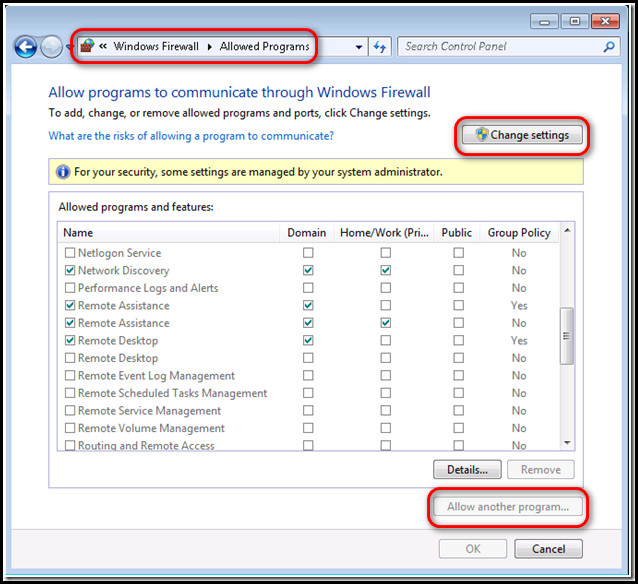Click the list scrollbar down arrow

tap(567, 443)
